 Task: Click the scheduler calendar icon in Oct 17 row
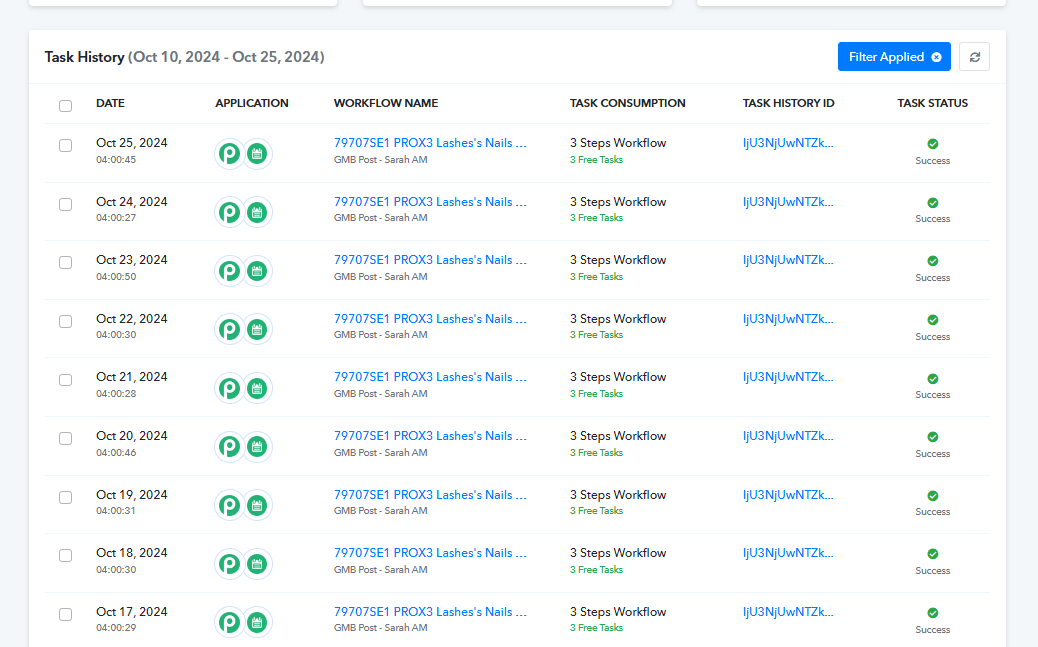click(x=257, y=622)
